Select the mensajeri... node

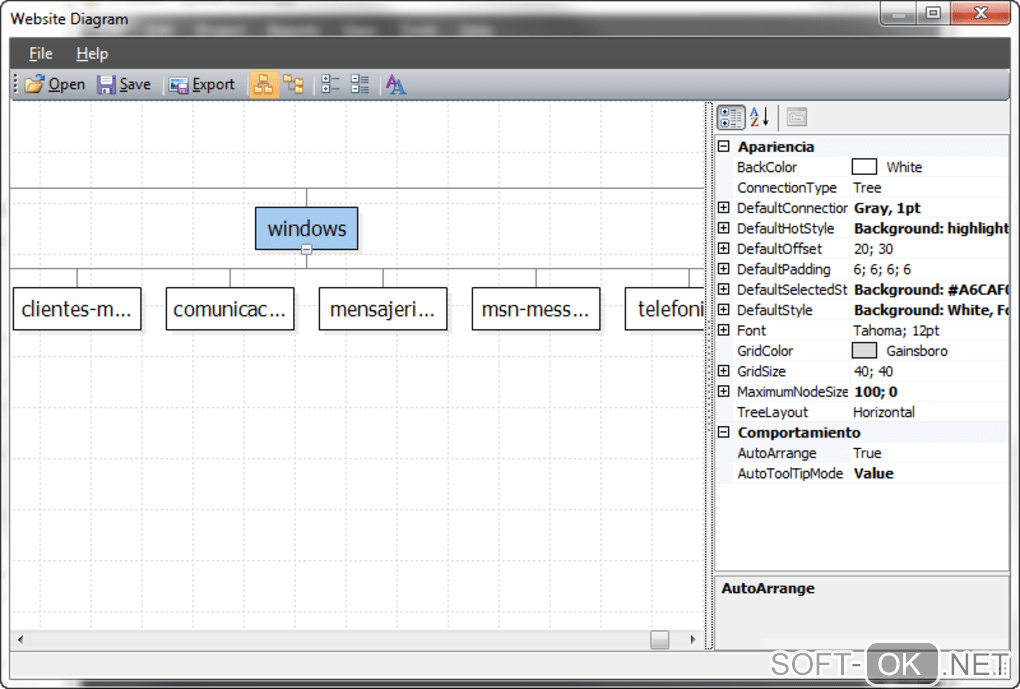point(382,309)
